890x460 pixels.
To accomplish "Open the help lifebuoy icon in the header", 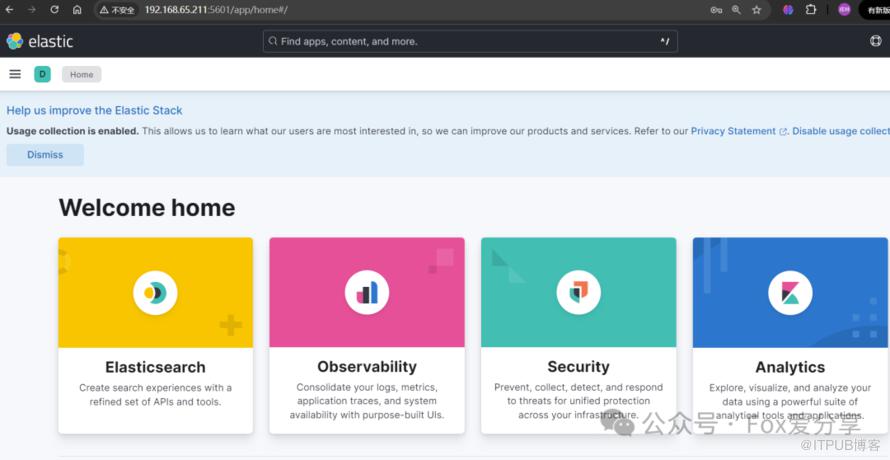I will click(876, 41).
